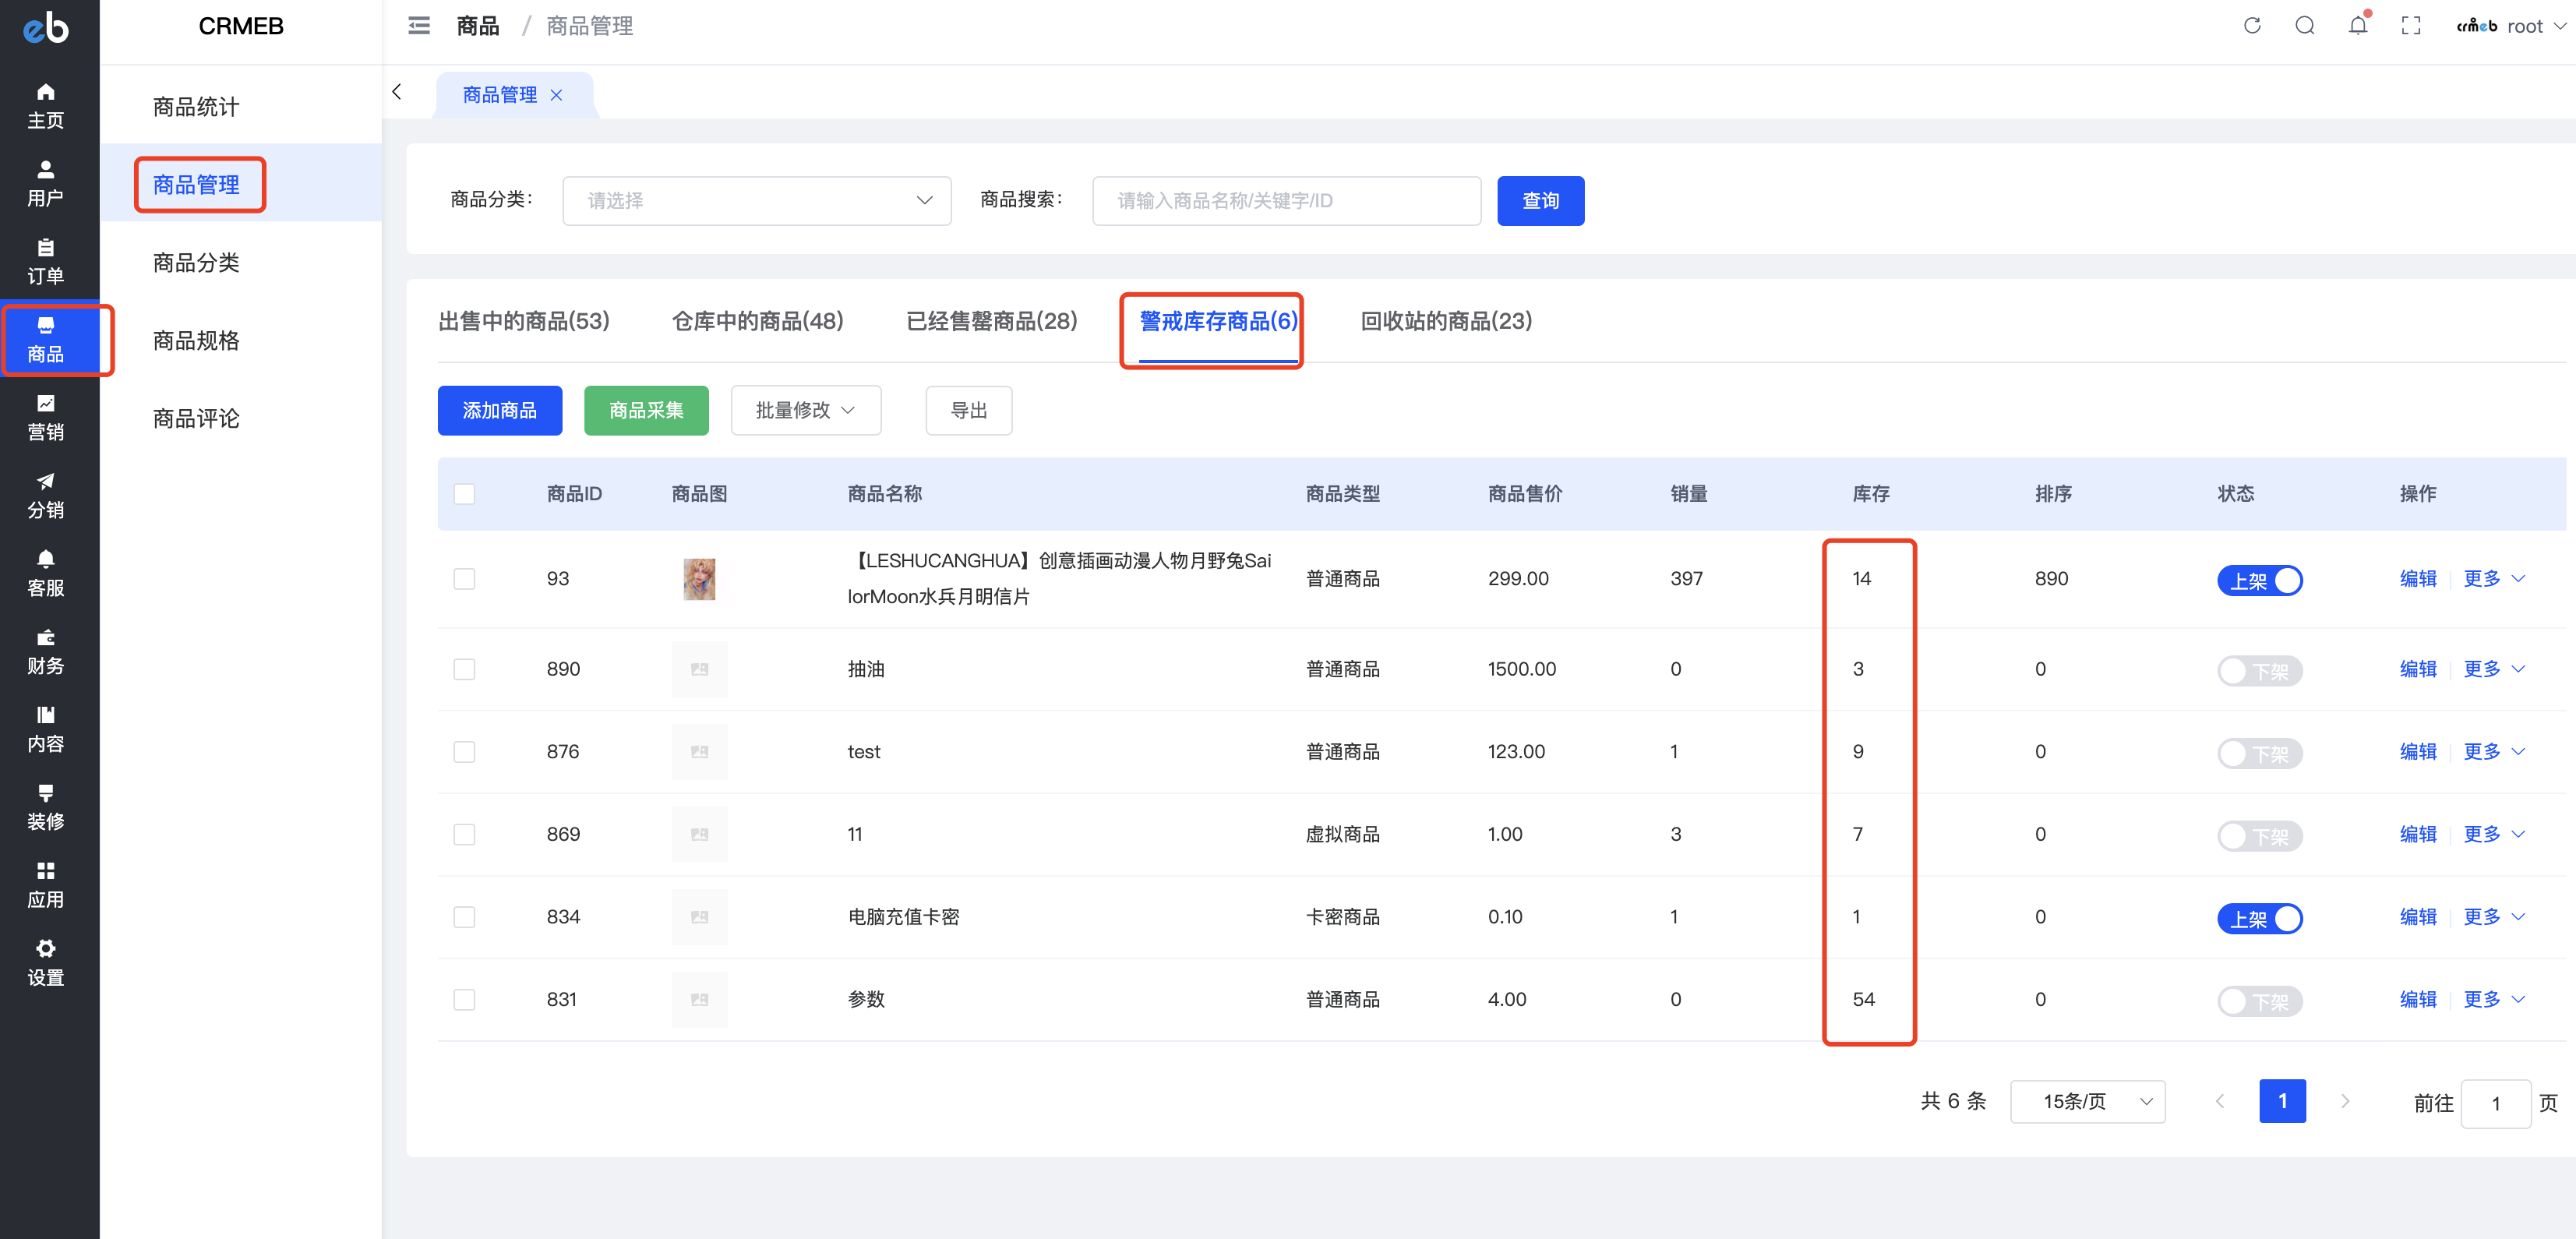
Task: Tick the checkbox for product 876
Action: (464, 752)
